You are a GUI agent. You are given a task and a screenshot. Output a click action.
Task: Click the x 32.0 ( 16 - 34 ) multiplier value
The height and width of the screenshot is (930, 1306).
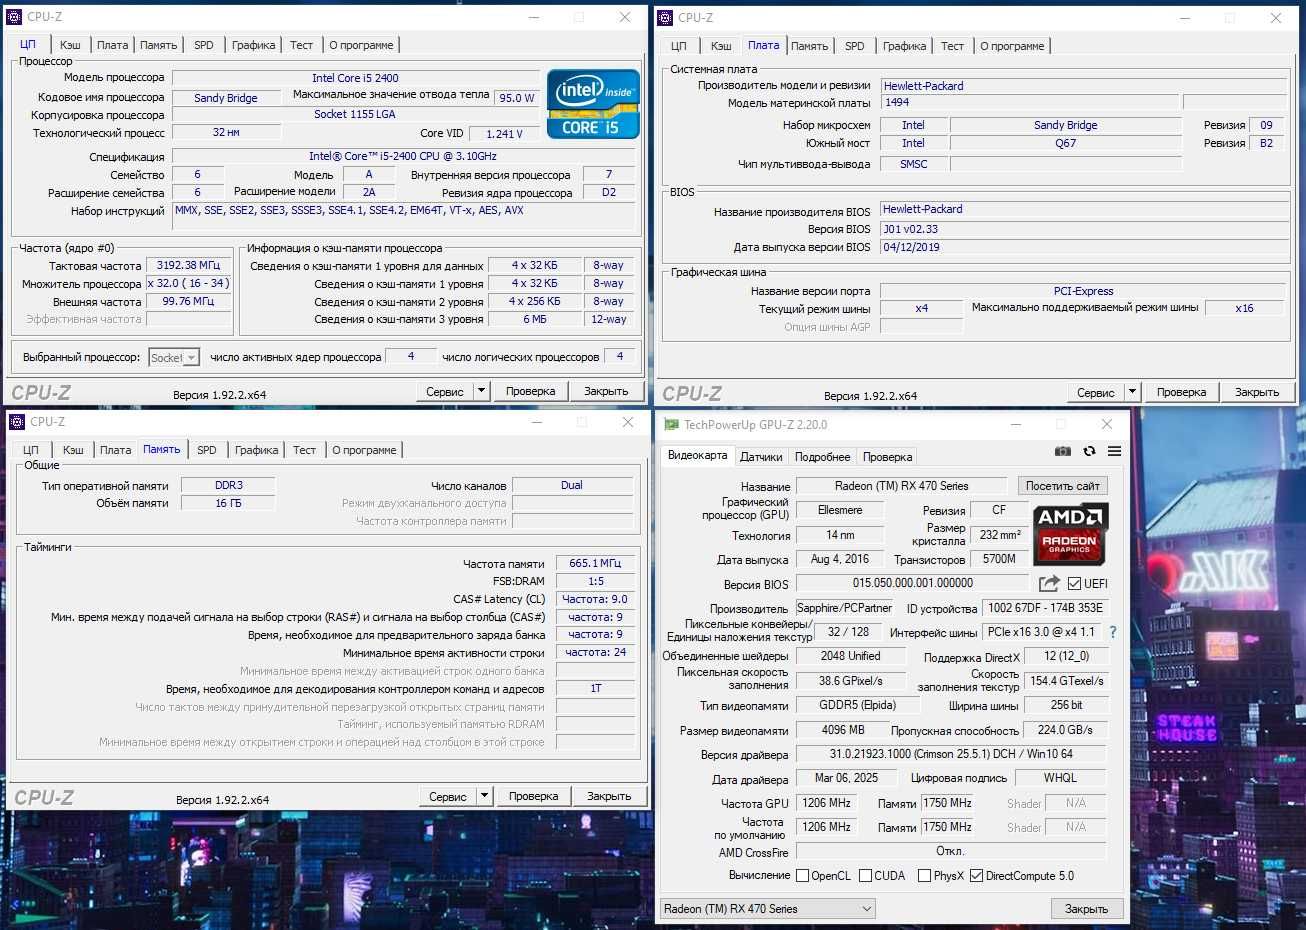pyautogui.click(x=188, y=283)
